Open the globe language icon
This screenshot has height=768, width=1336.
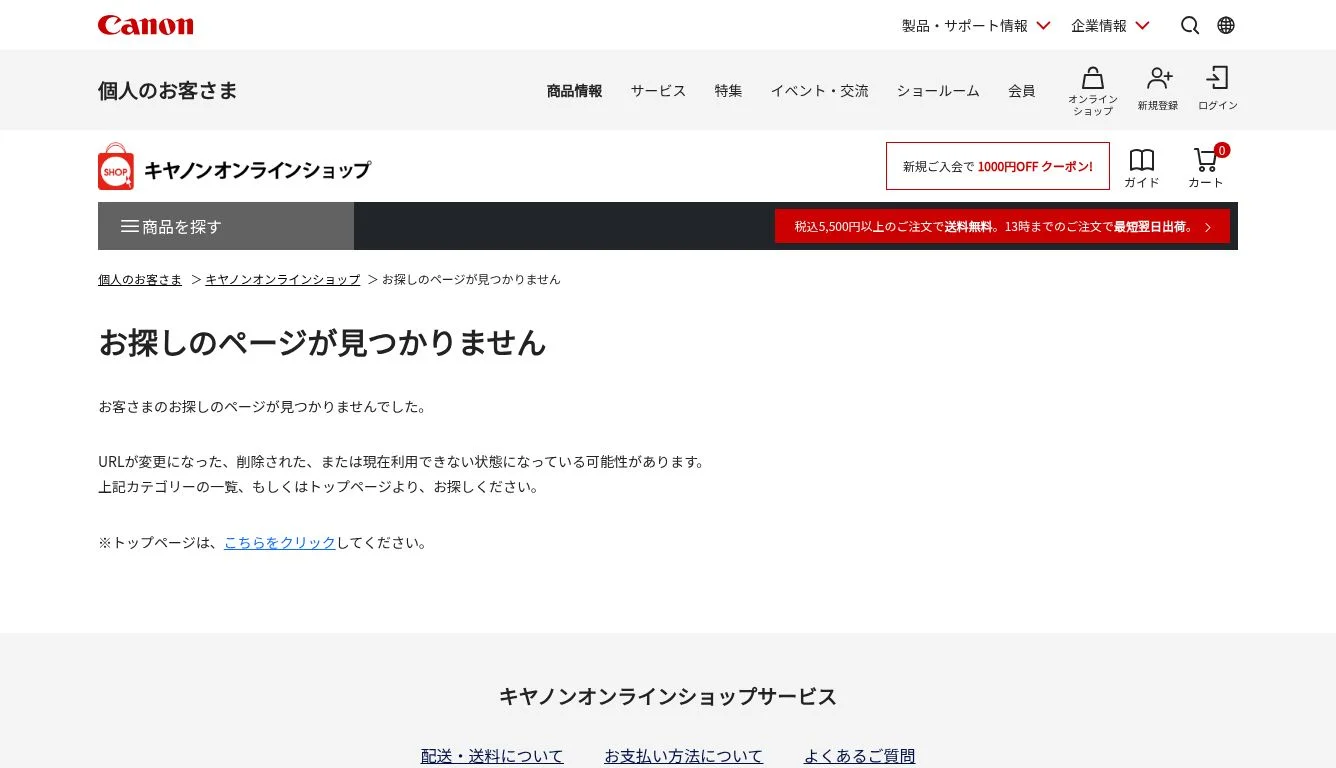(x=1226, y=25)
